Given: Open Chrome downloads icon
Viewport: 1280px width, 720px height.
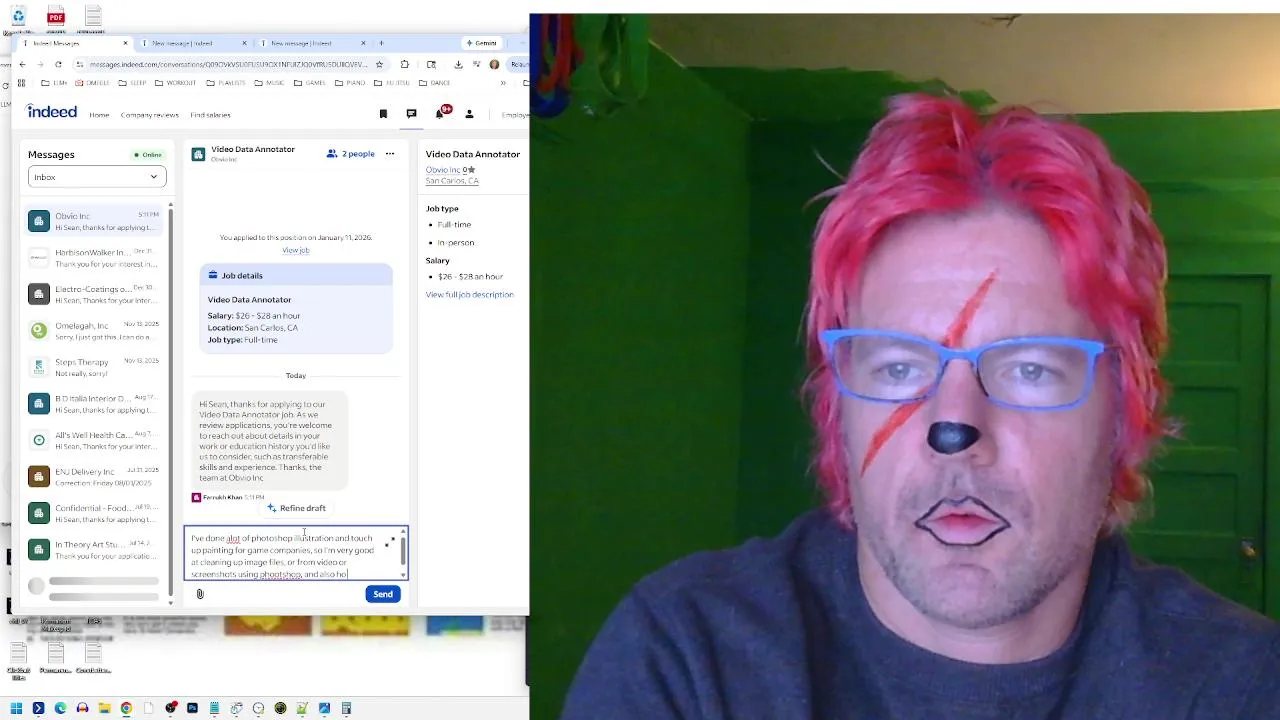Looking at the screenshot, I should coord(458,64).
